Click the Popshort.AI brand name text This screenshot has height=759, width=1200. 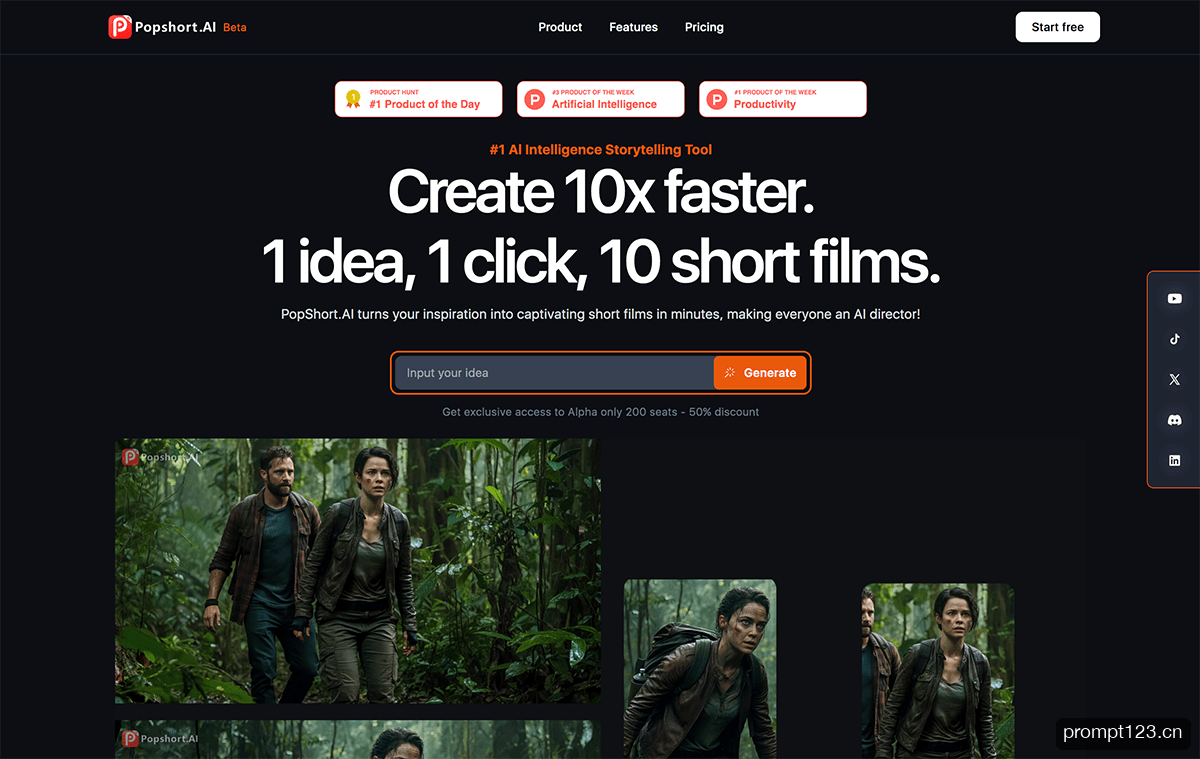[x=176, y=27]
